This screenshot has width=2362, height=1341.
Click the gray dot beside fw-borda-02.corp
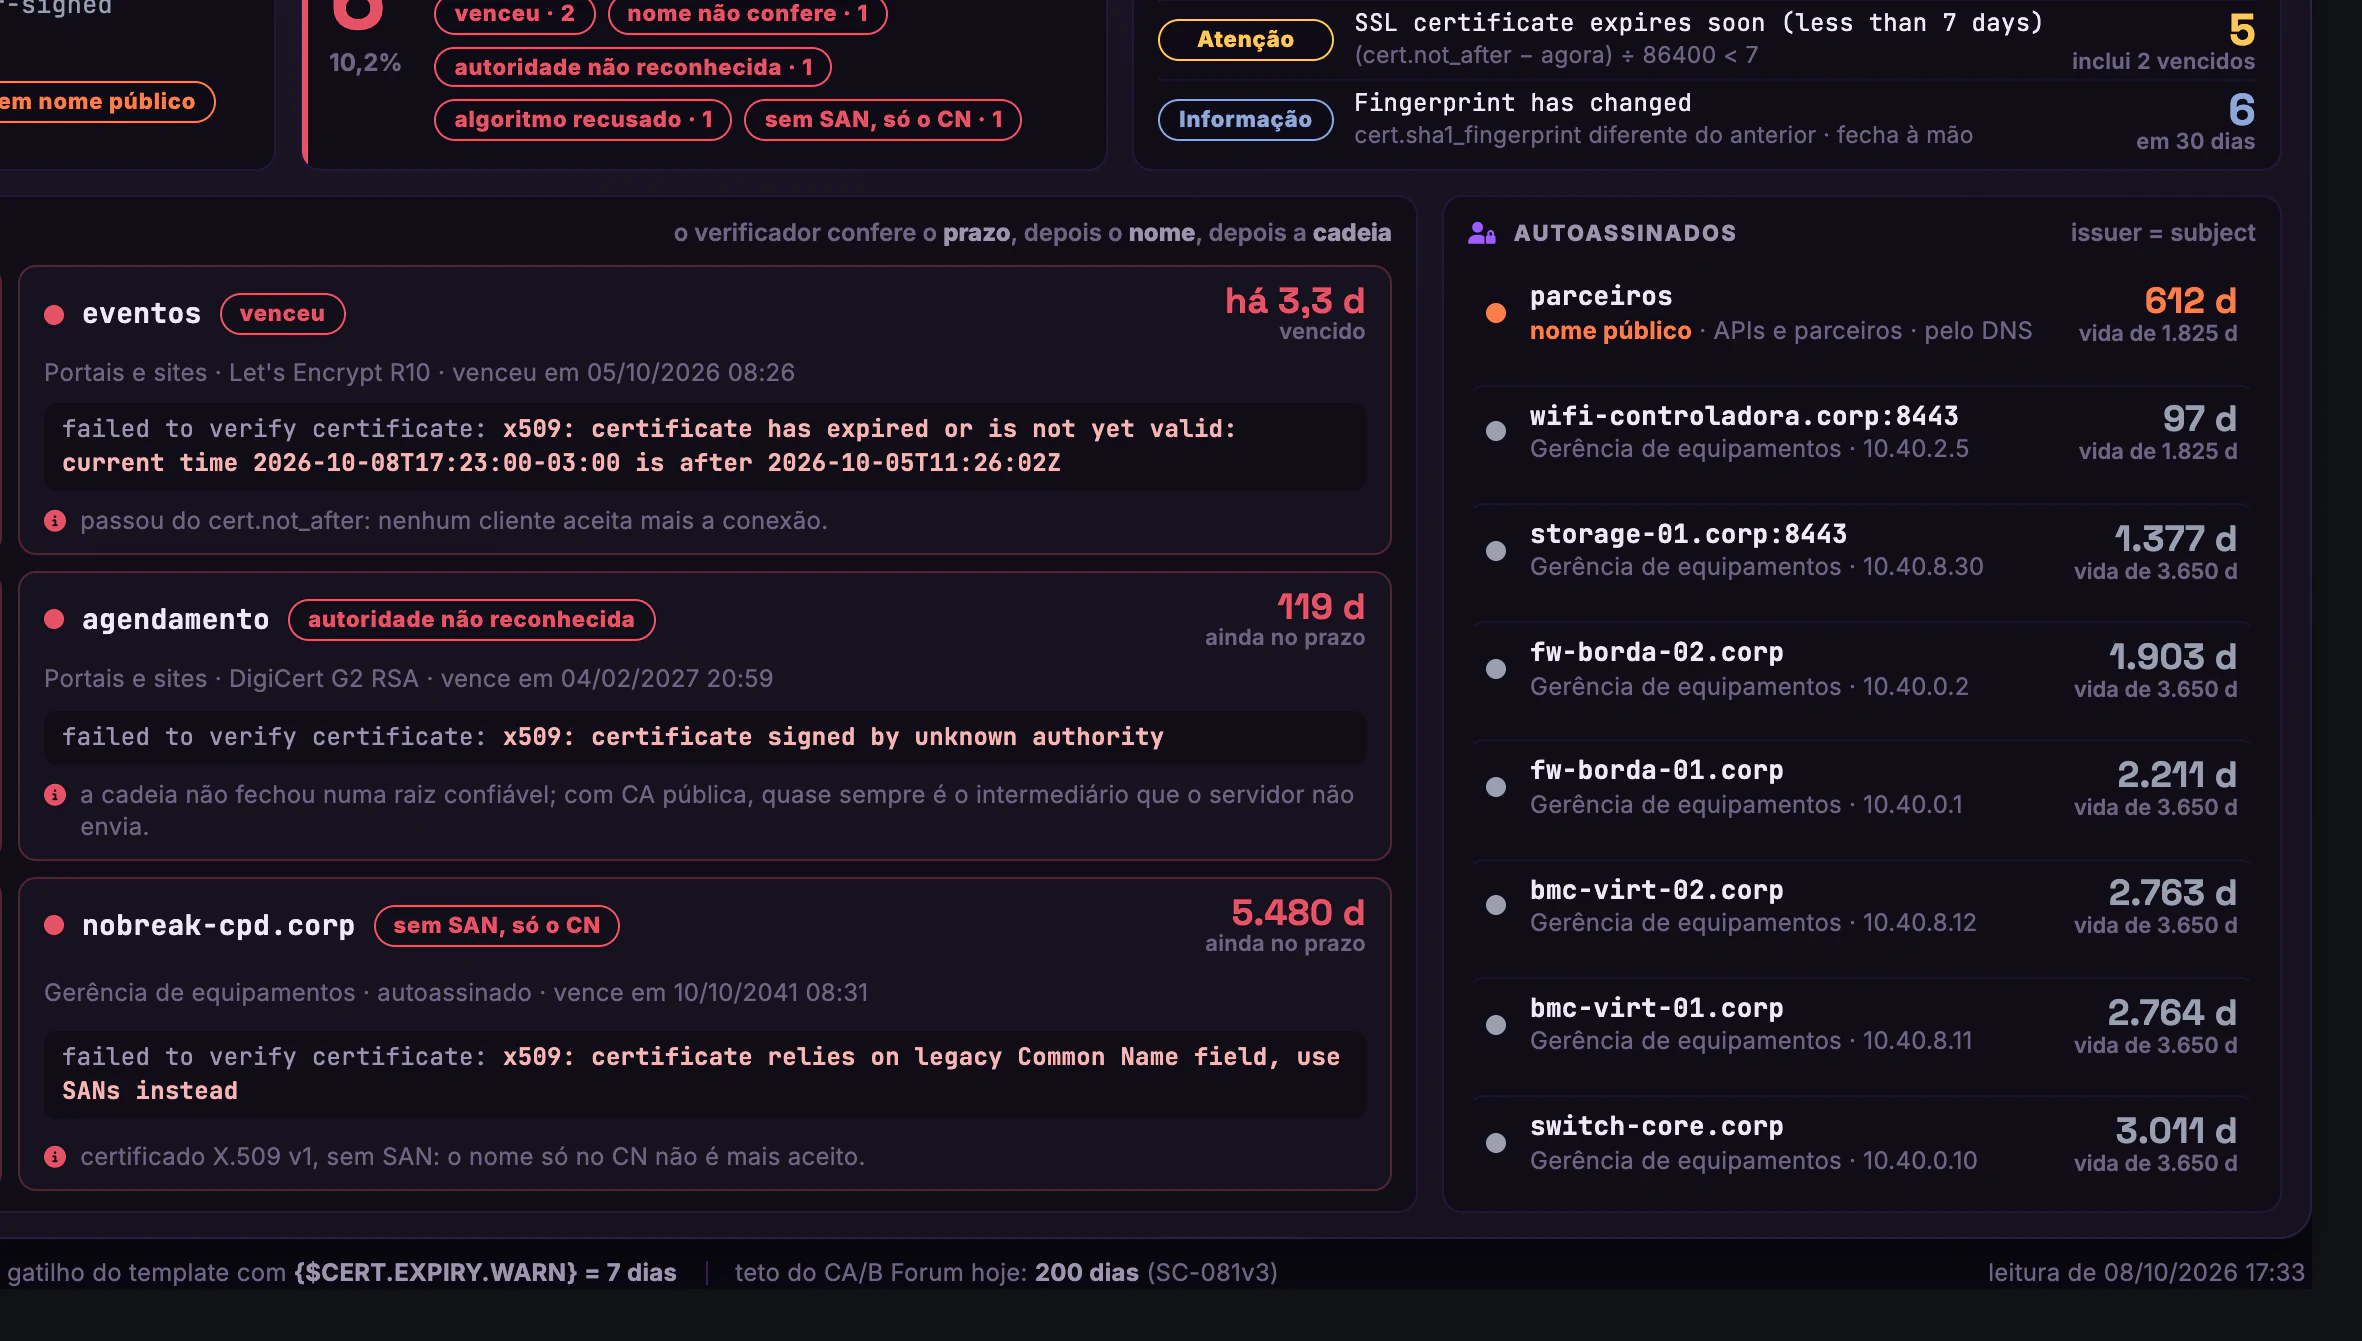click(1495, 669)
